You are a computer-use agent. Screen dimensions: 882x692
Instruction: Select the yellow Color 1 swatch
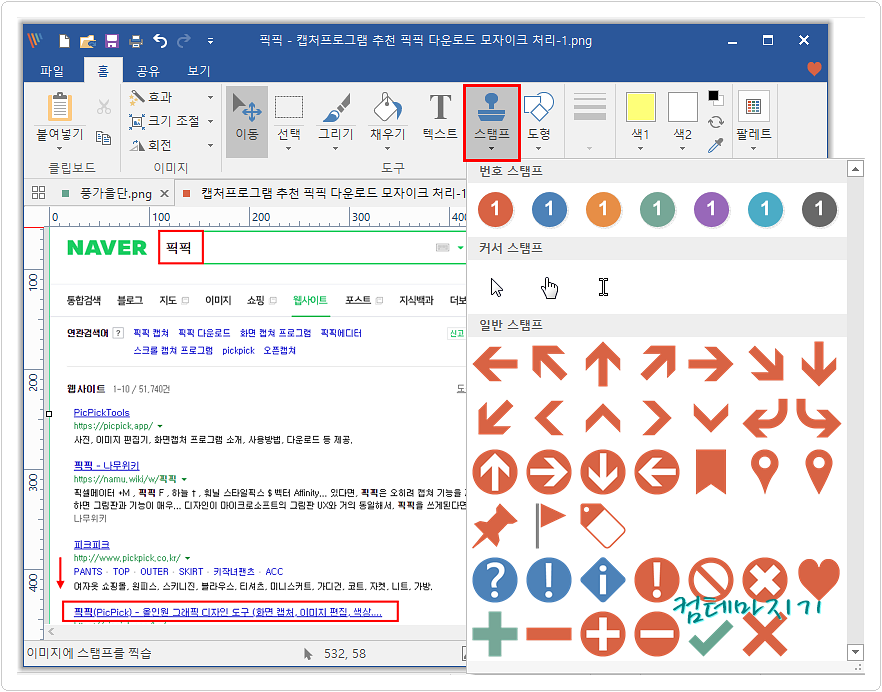pyautogui.click(x=641, y=107)
